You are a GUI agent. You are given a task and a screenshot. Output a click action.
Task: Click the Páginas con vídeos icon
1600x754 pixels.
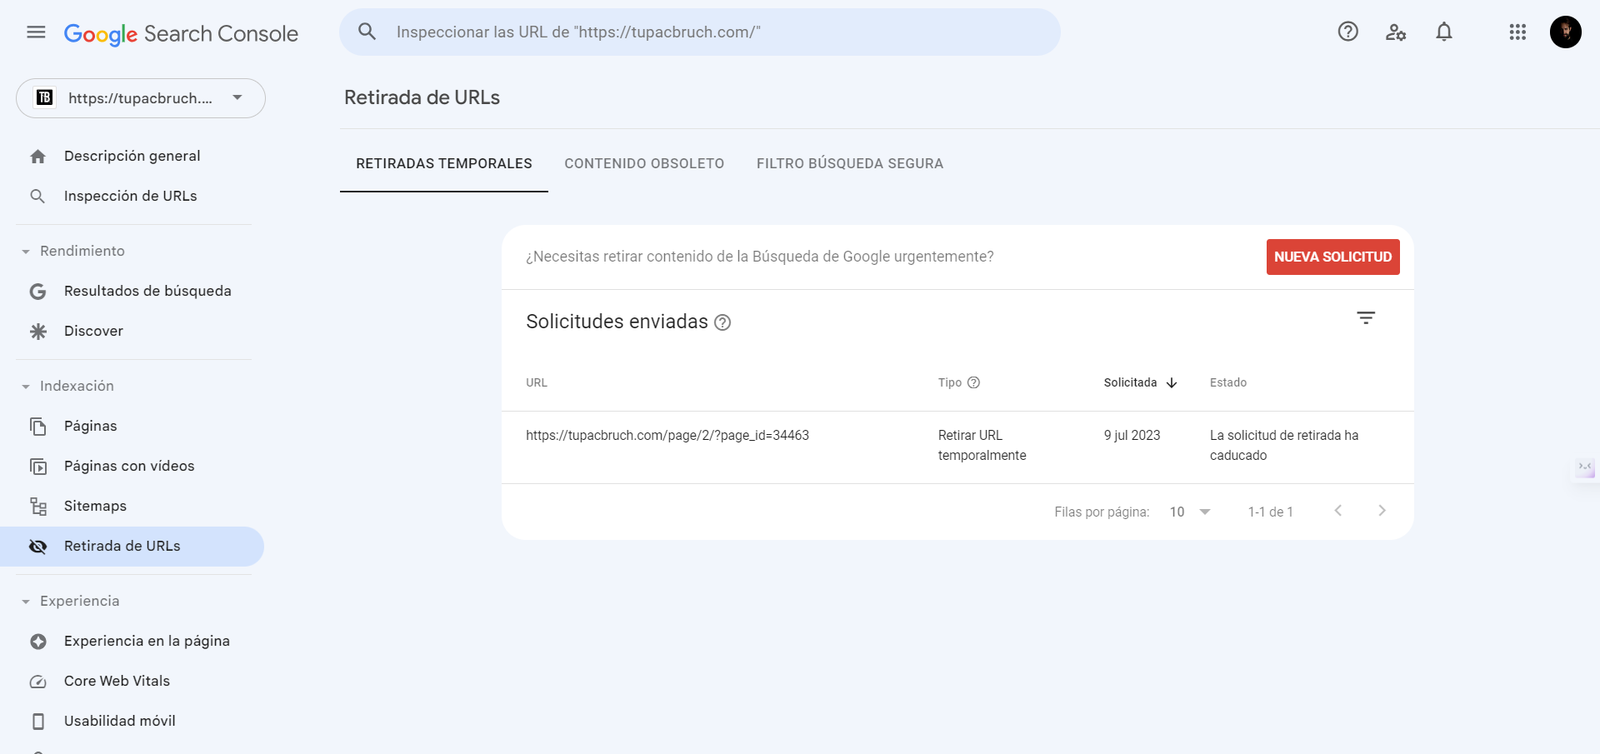[x=38, y=466]
